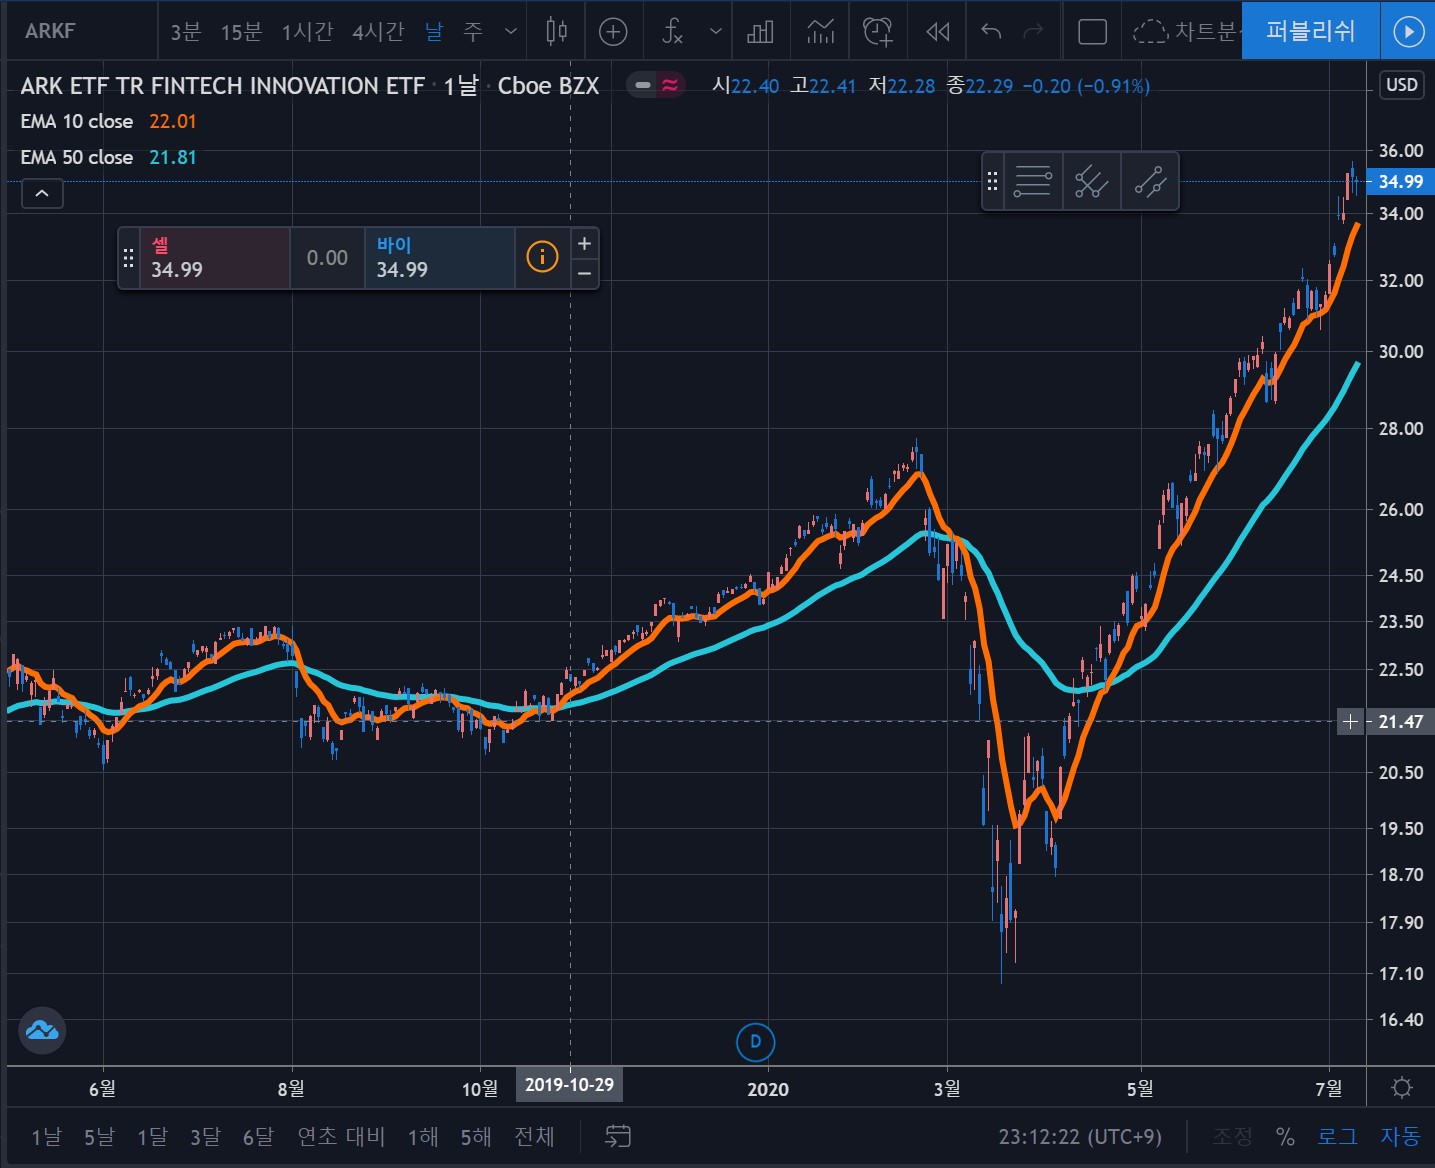Expand the timeframe interval dropdown chevron
The width and height of the screenshot is (1435, 1168).
tap(511, 32)
